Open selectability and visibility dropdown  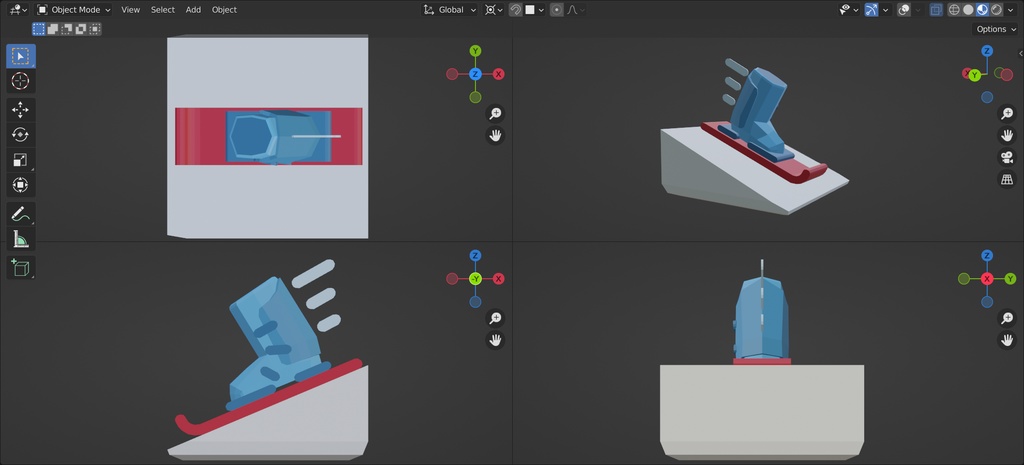849,10
